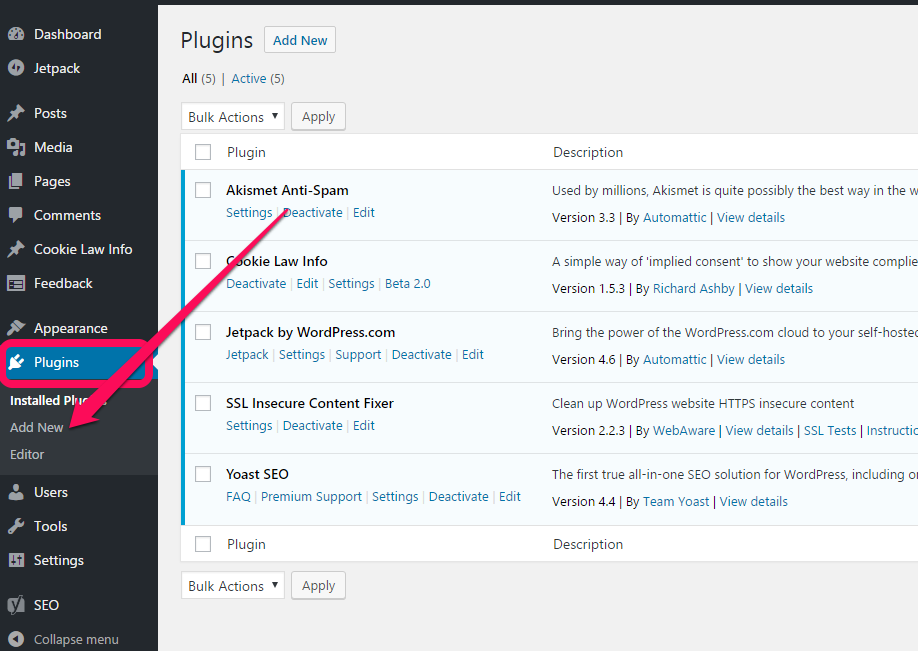Click the Users person icon

click(x=16, y=492)
